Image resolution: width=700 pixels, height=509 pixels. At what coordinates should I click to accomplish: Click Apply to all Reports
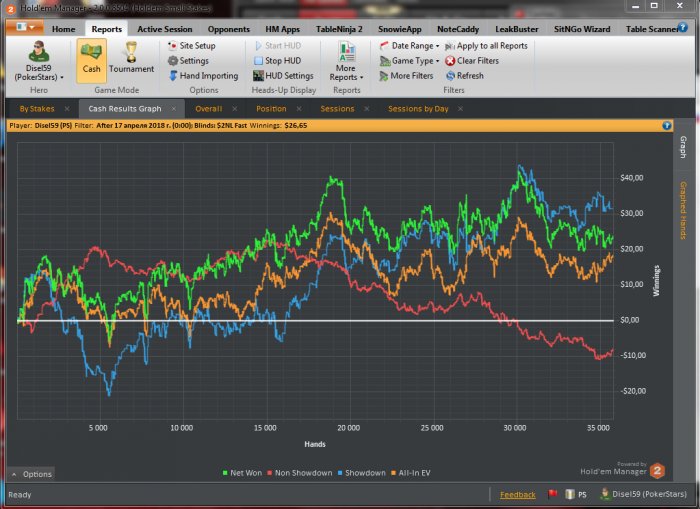pos(491,46)
